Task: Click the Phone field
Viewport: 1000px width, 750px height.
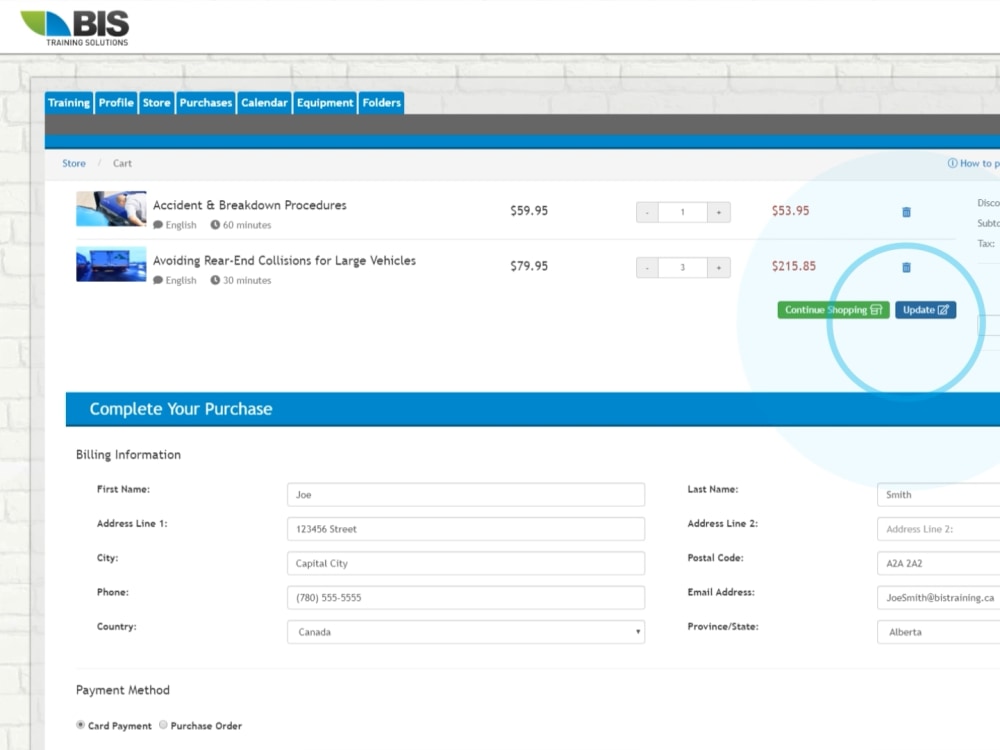Action: point(466,598)
